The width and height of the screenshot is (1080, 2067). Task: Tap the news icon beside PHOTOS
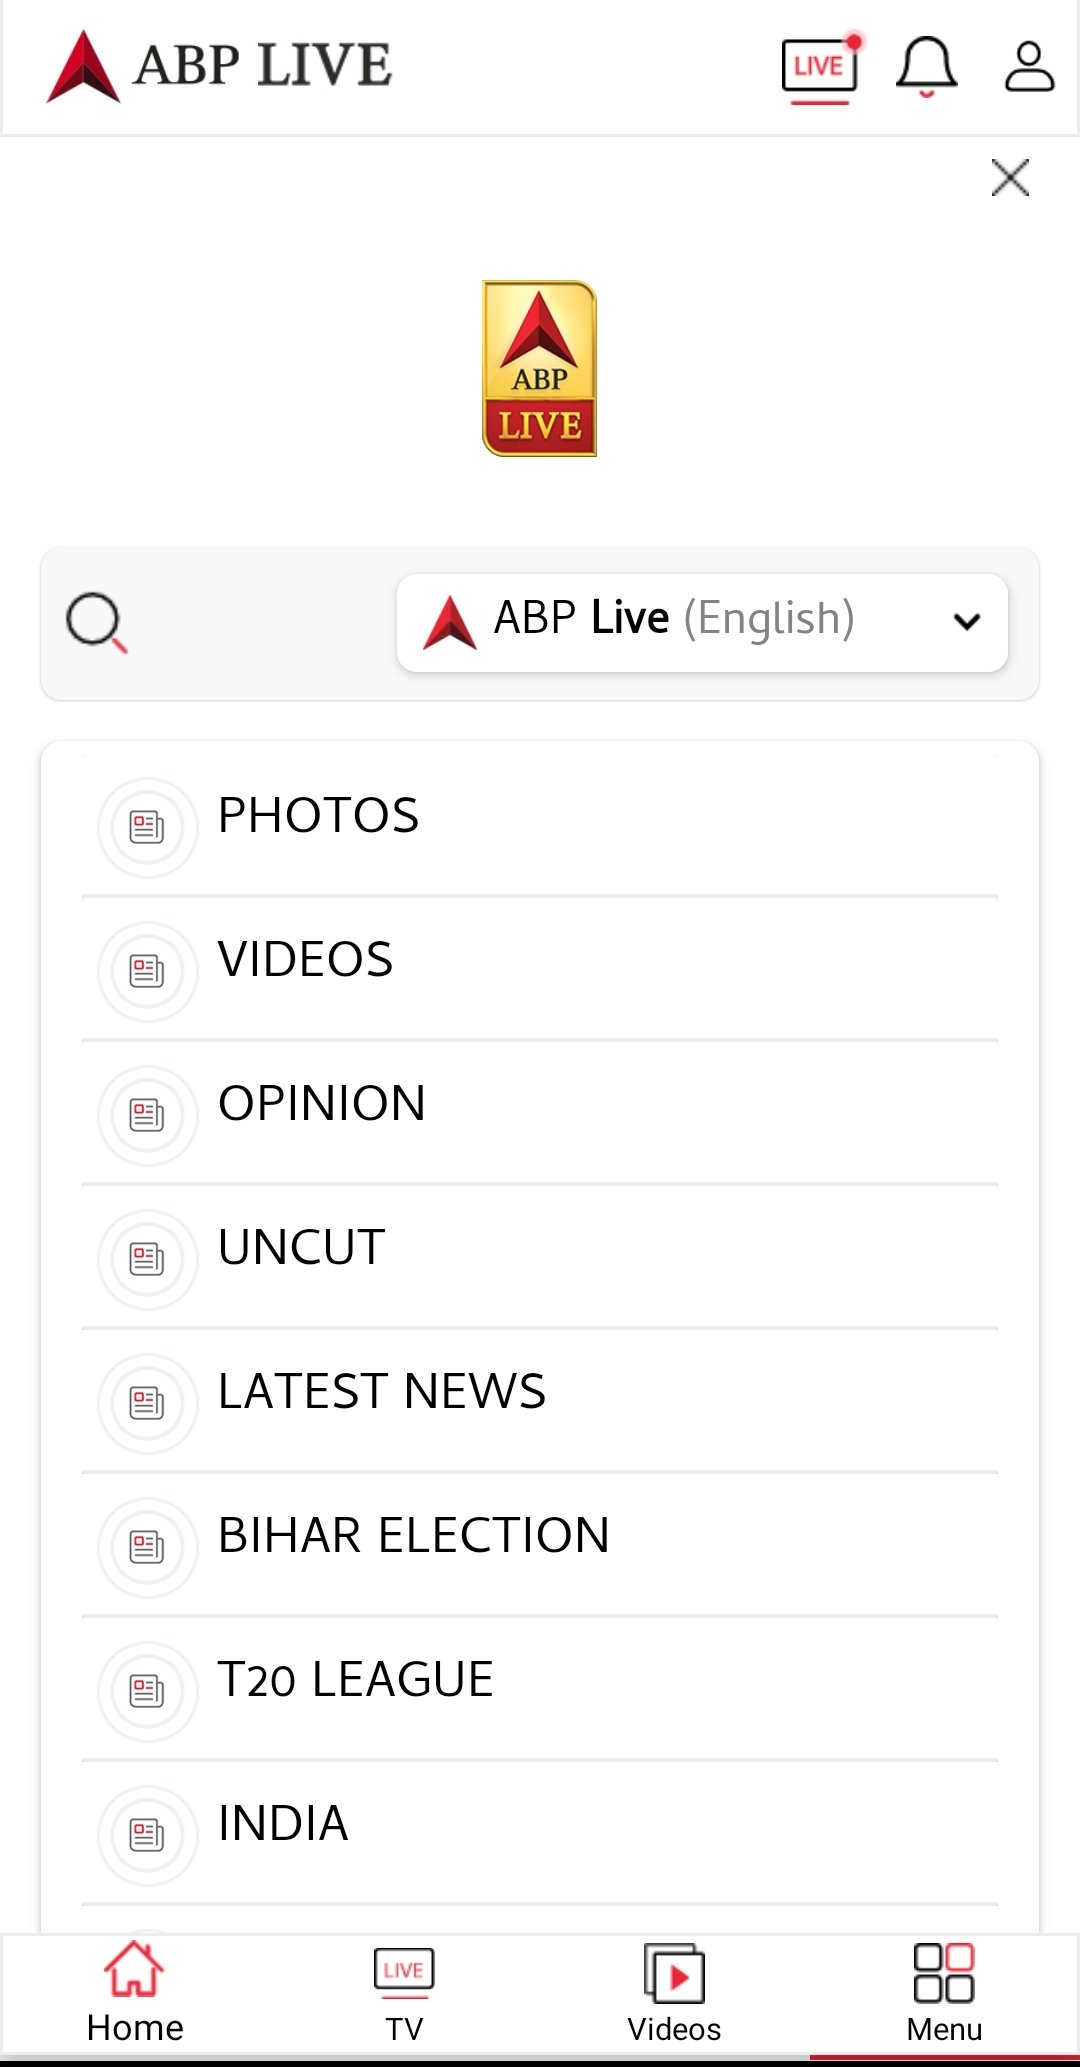[147, 827]
